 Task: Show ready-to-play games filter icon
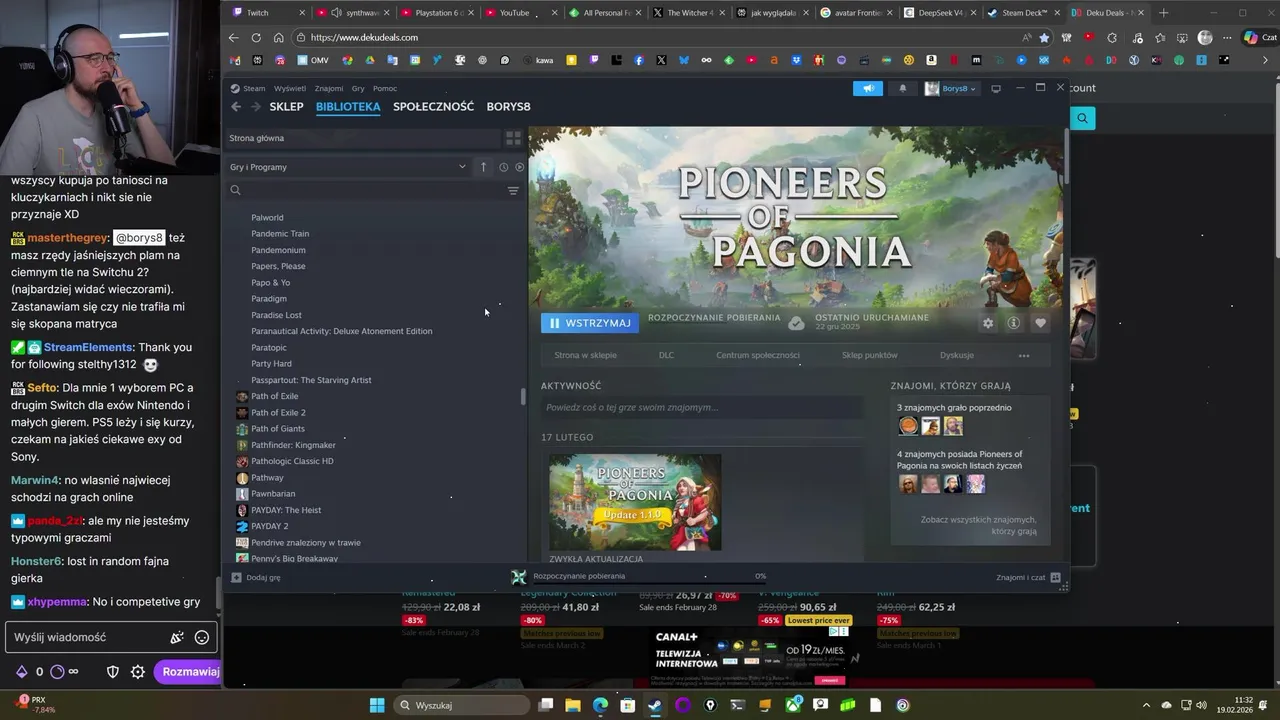(519, 167)
